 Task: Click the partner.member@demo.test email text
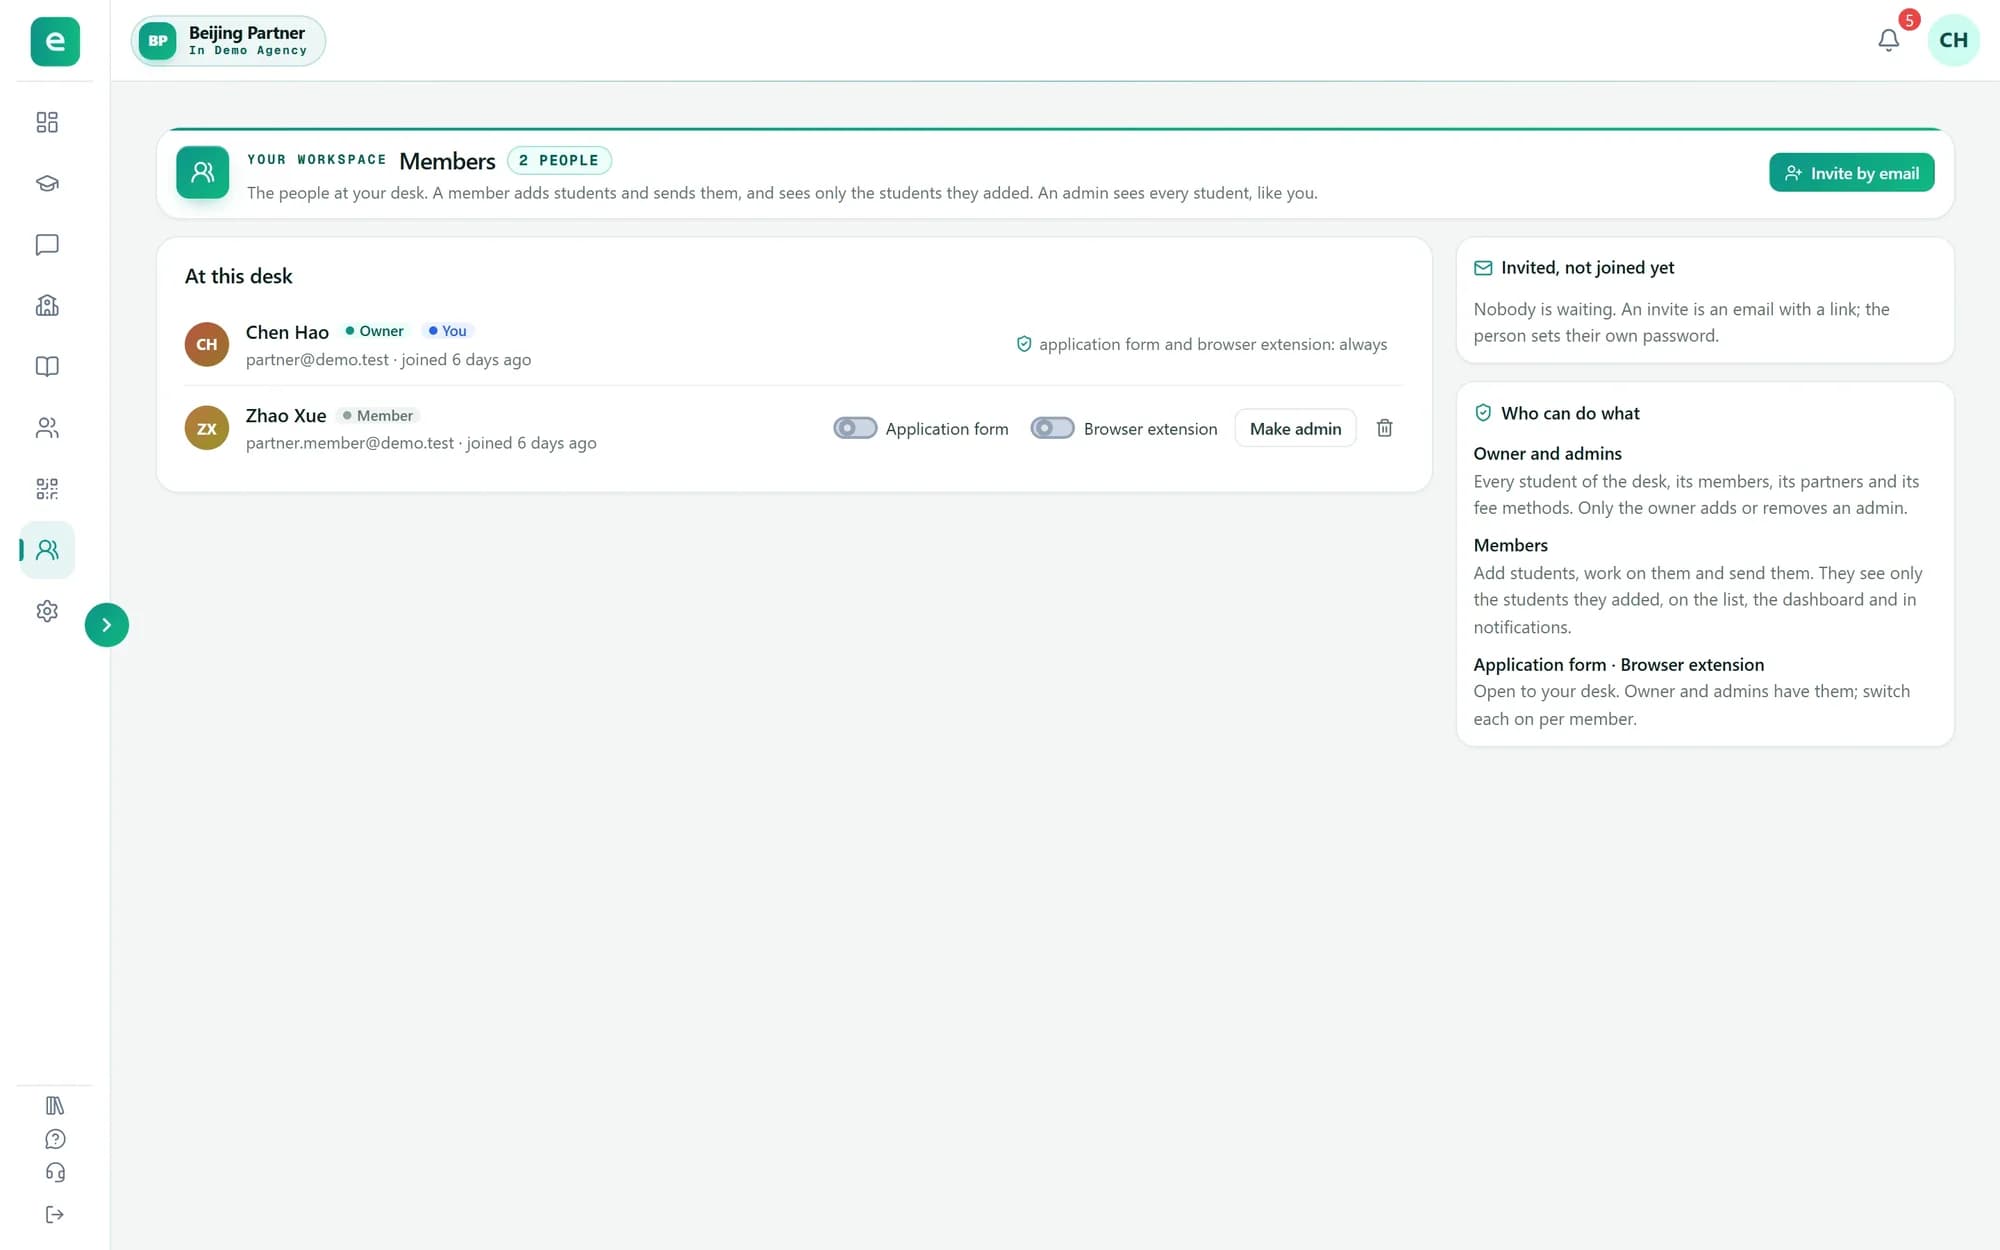[x=350, y=443]
